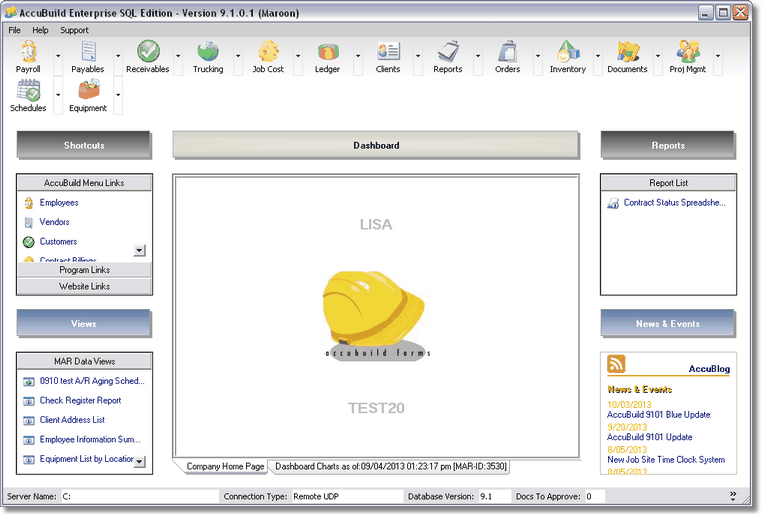Screen dimensions: 762x516
Task: Open the Documents module icon
Action: pos(627,52)
